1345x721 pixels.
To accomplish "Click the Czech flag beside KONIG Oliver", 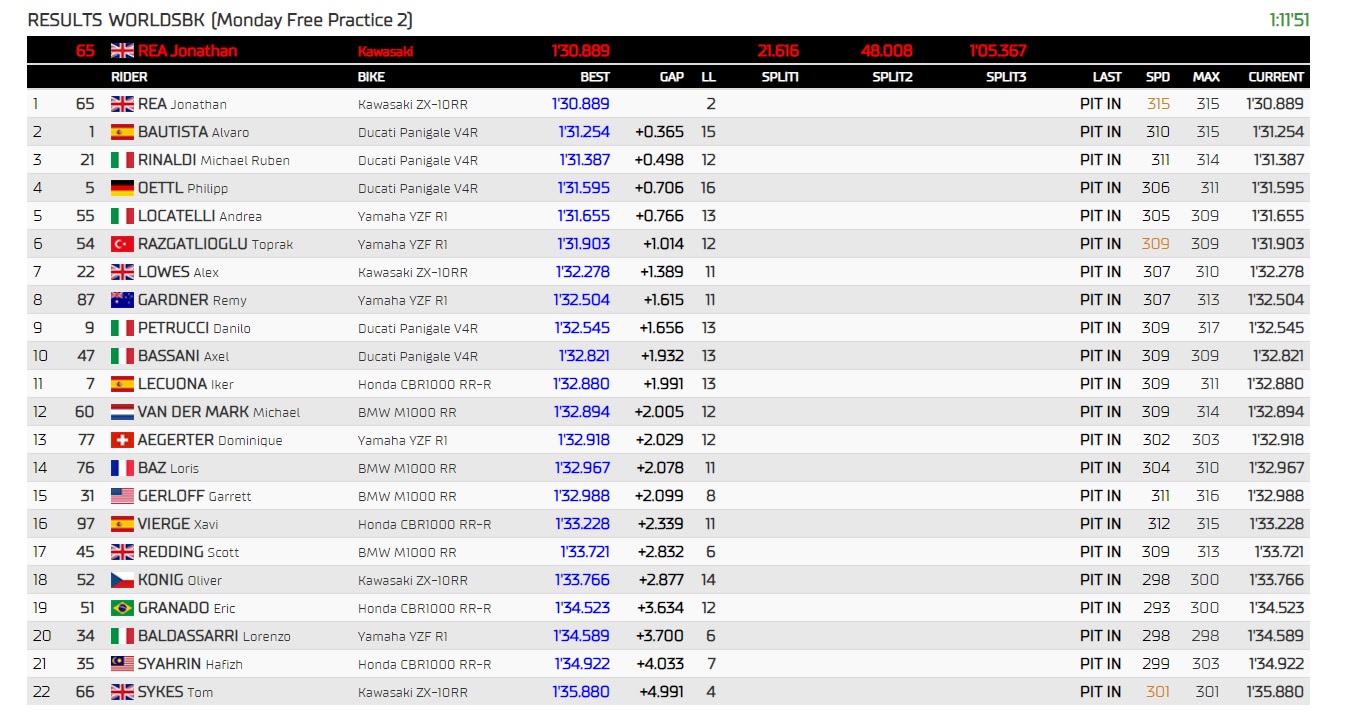I will (122, 579).
